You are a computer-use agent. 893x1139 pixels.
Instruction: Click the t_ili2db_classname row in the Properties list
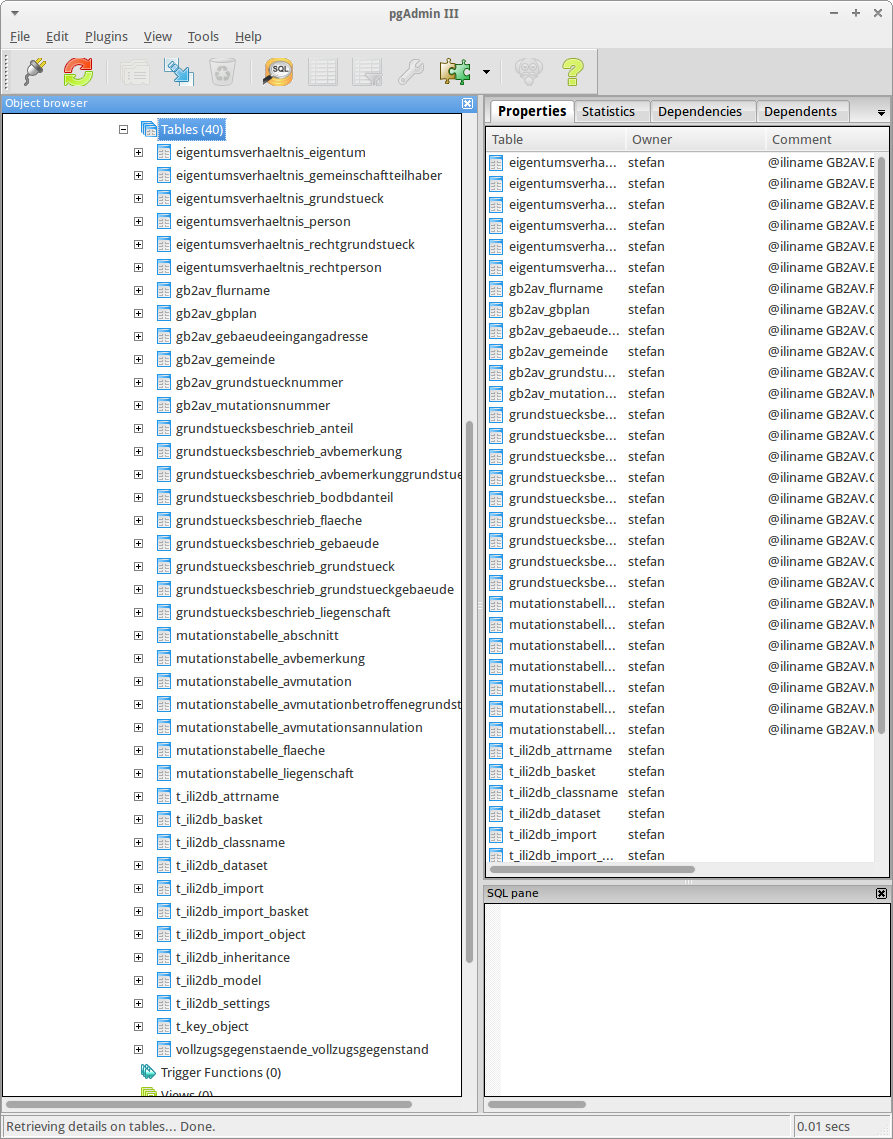click(680, 793)
